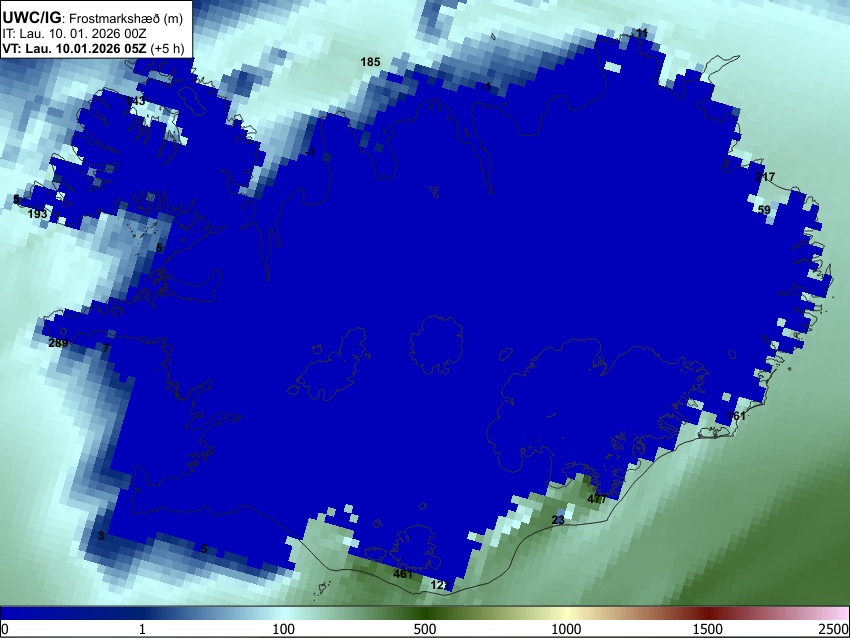Viewport: 850px width, 638px height.
Task: Click the color scale label 0
Action: tap(5, 629)
